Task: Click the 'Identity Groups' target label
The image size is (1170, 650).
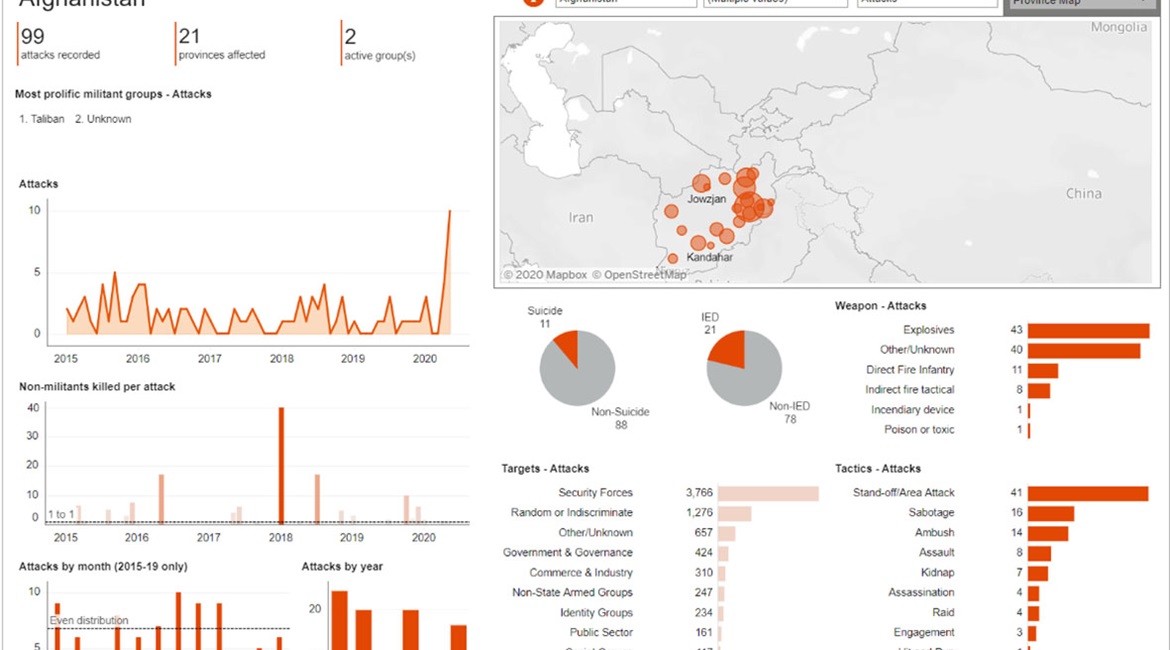Action: [x=596, y=613]
